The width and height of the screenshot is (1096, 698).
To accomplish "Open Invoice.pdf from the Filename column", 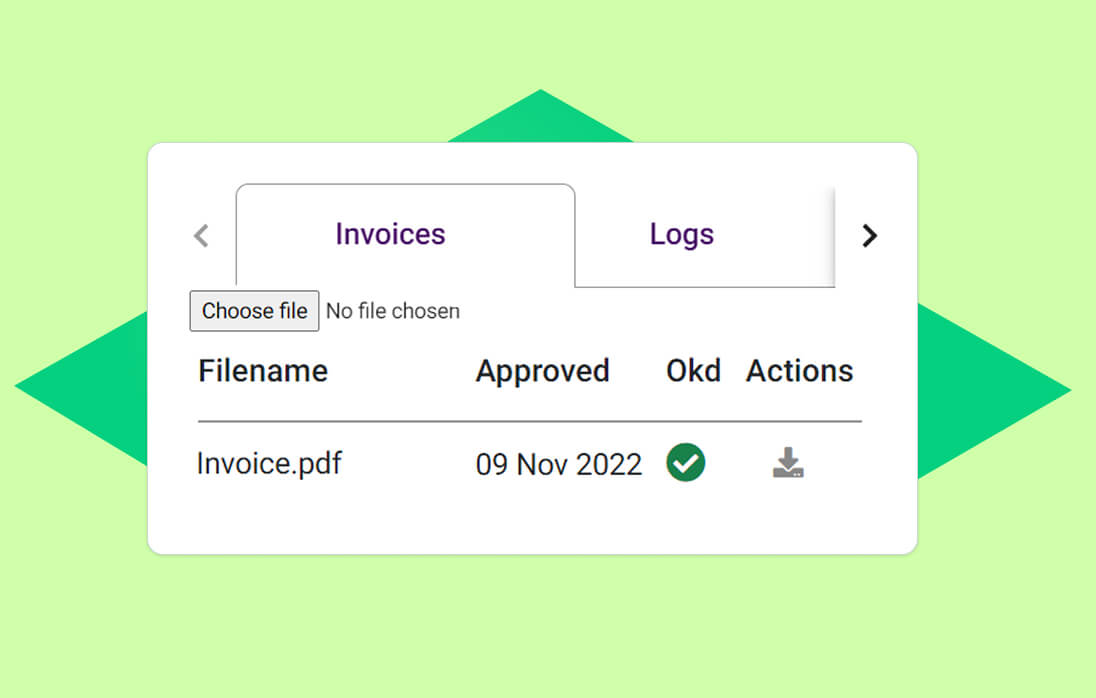I will click(268, 463).
